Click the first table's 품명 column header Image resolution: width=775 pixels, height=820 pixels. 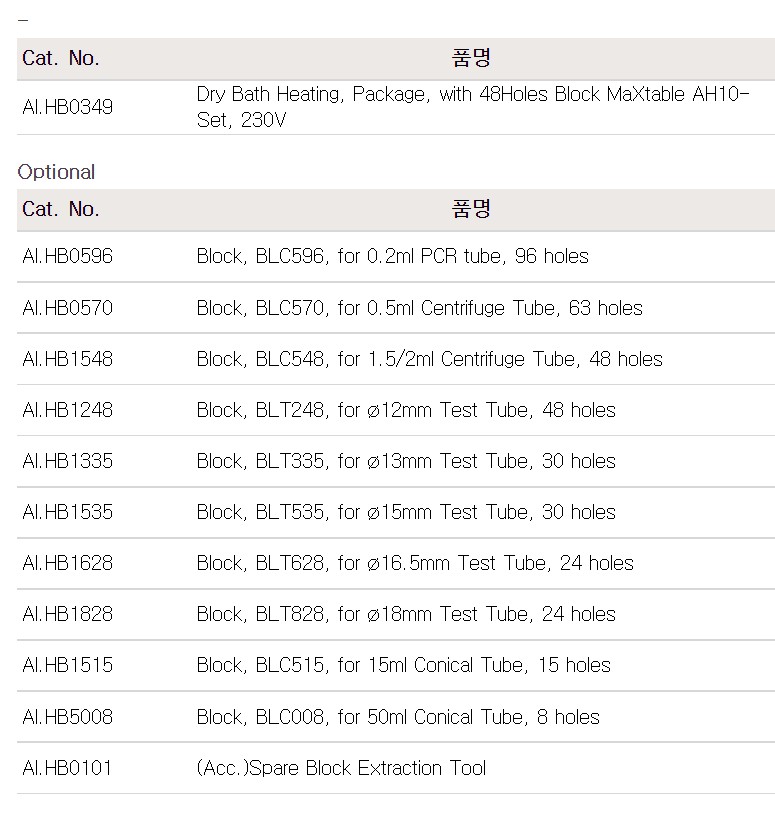point(472,58)
